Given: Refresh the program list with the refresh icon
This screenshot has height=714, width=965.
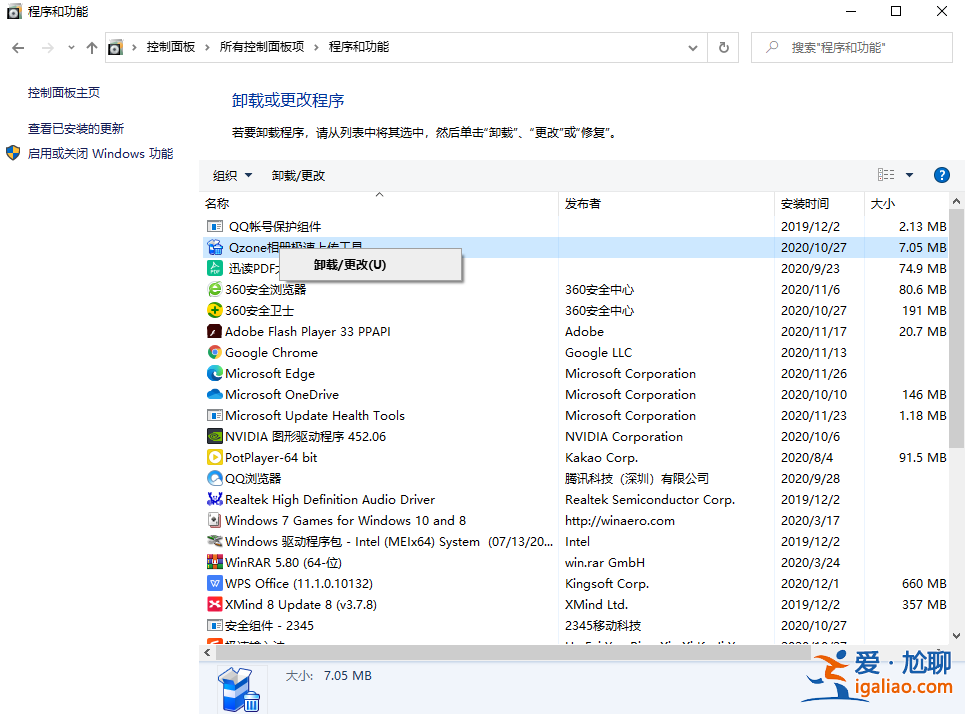Looking at the screenshot, I should pyautogui.click(x=723, y=46).
